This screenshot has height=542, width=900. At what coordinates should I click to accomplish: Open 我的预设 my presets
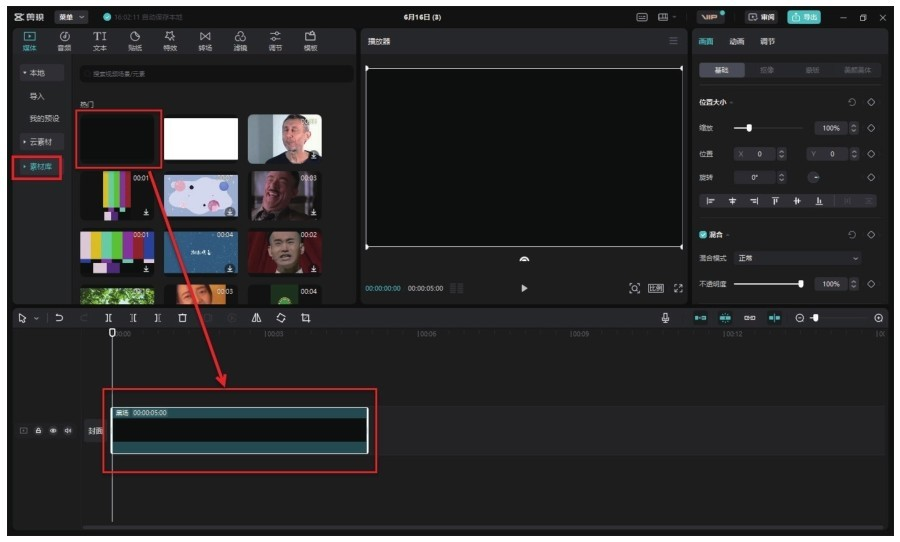pyautogui.click(x=44, y=118)
